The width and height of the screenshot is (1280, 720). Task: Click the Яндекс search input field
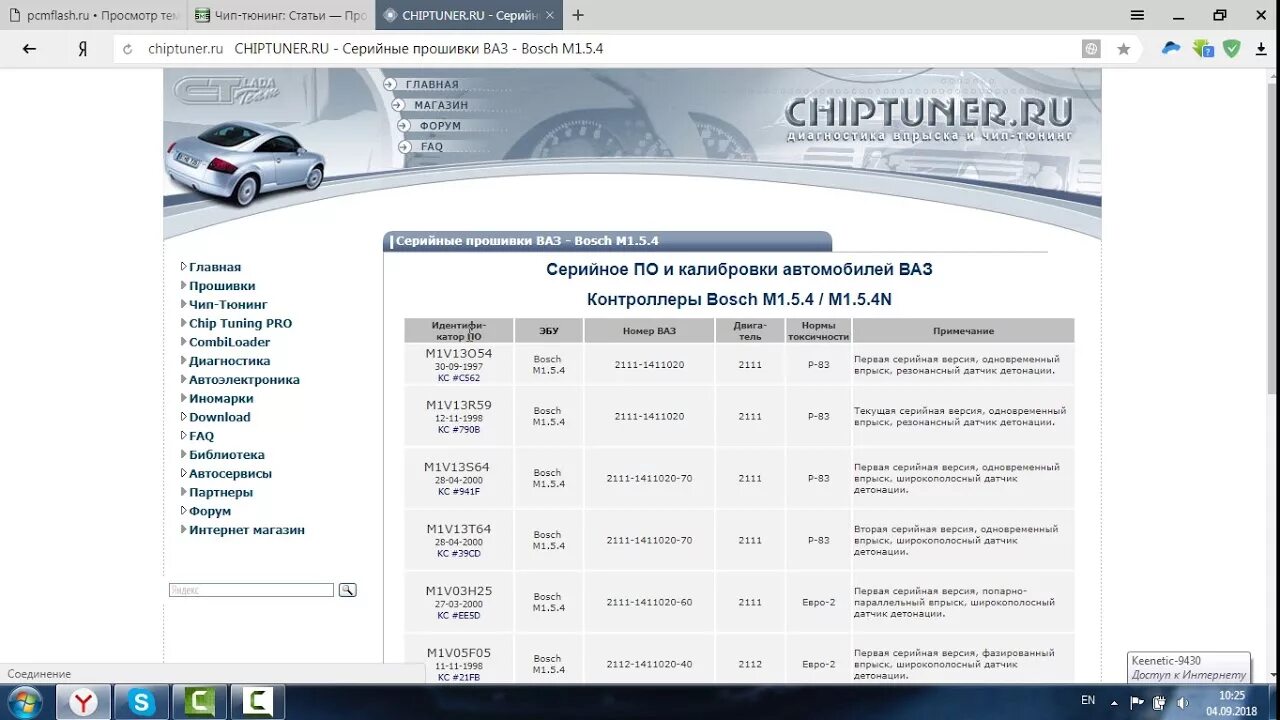(x=251, y=590)
